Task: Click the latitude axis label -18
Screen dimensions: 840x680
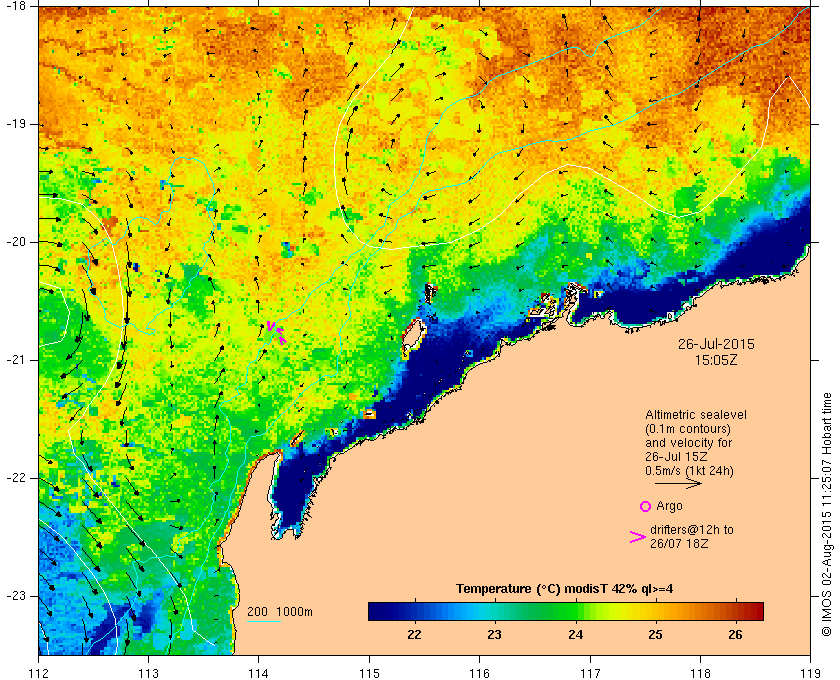Action: tap(16, 5)
